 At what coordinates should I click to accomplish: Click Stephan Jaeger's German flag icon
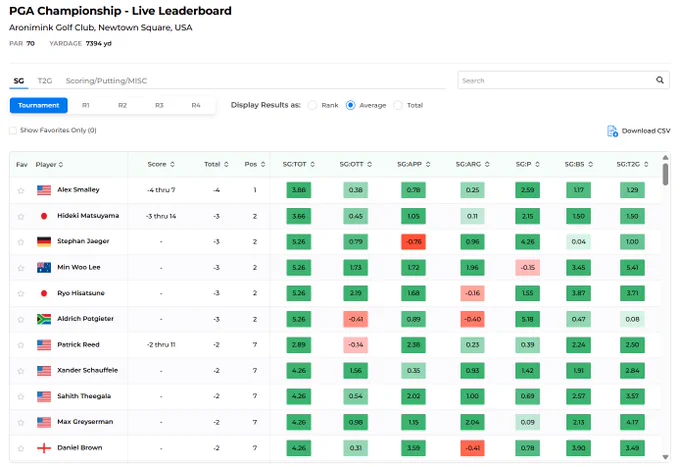click(44, 242)
